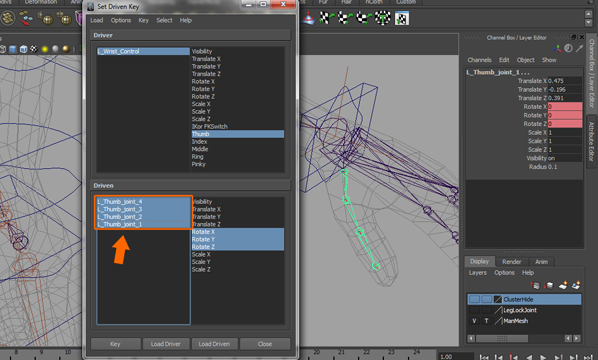The image size is (598, 360).
Task: Open the Load menu in Set Driven Key
Action: click(96, 20)
